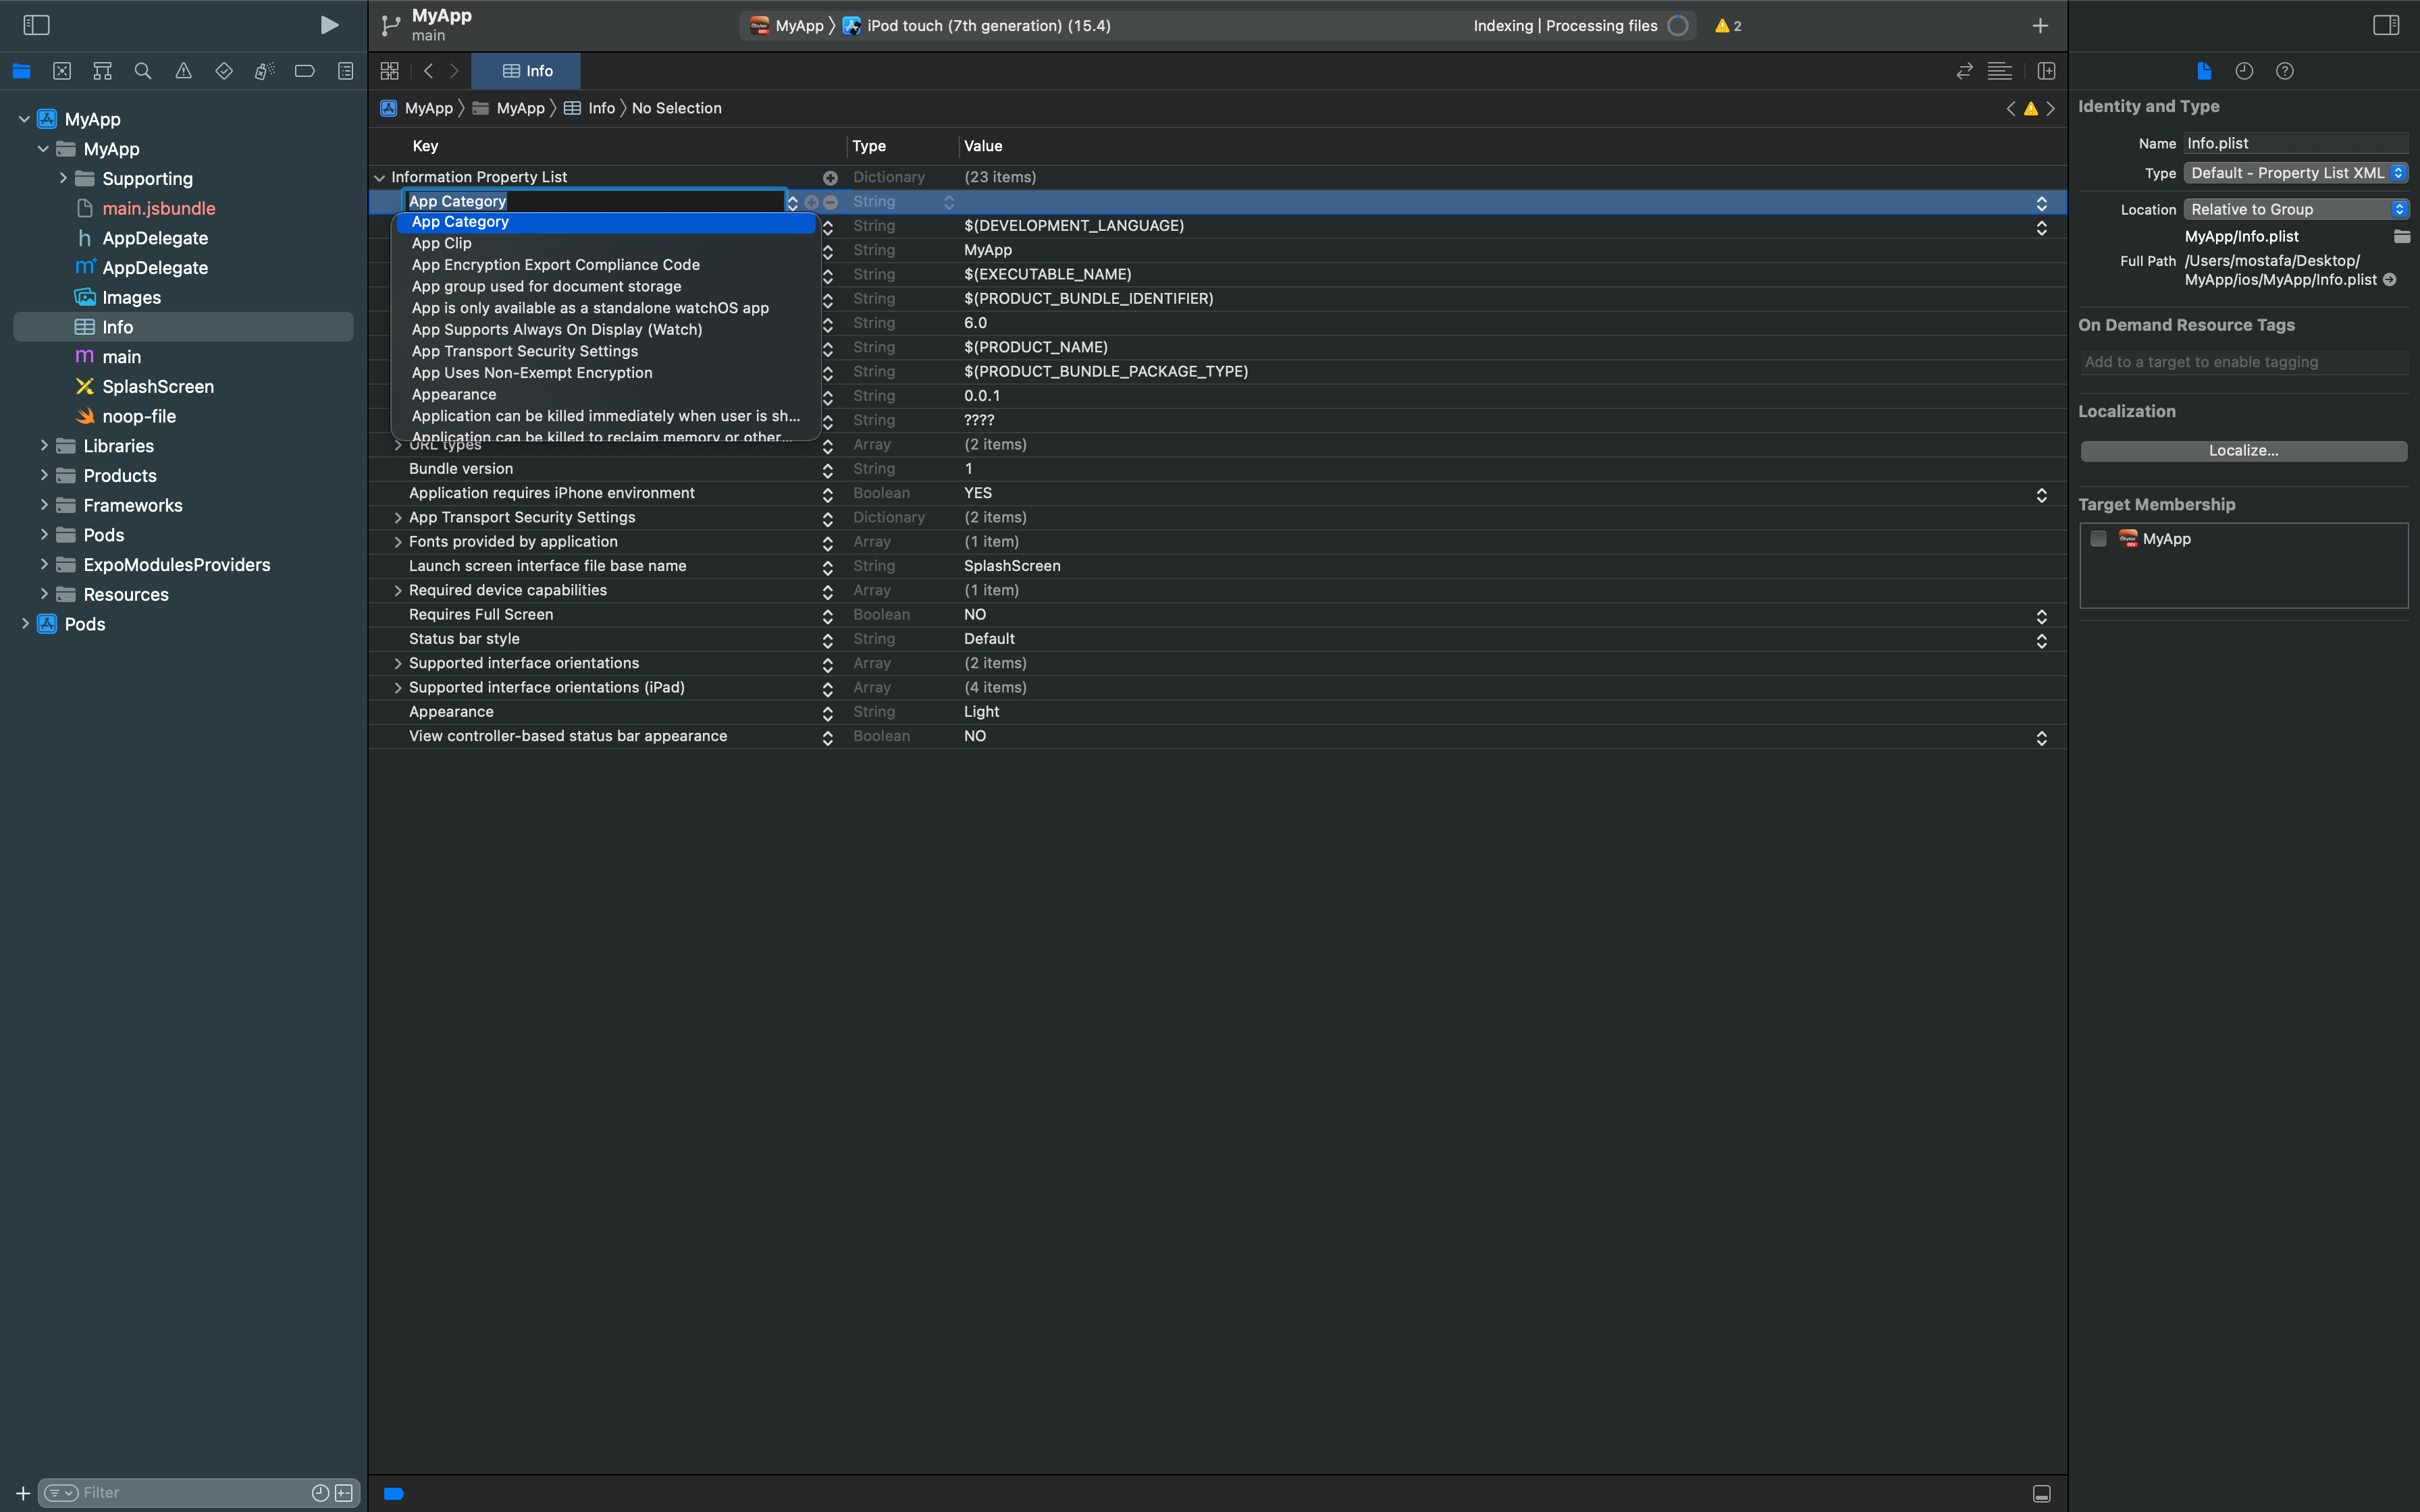Open the source control navigator icon

[62, 71]
